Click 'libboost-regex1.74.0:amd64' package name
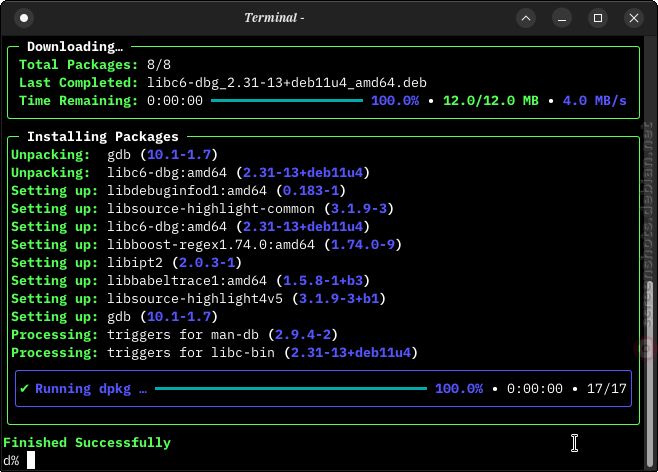The image size is (658, 472). [211, 245]
